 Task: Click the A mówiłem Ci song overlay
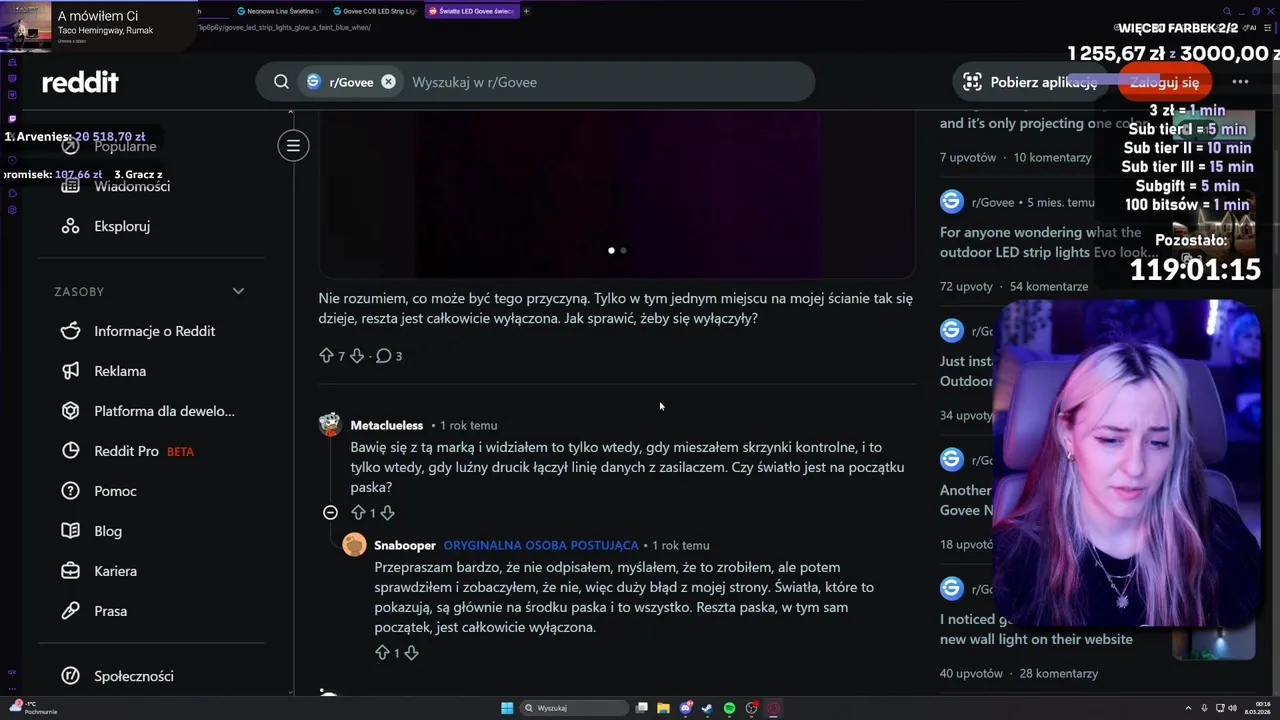(x=98, y=24)
